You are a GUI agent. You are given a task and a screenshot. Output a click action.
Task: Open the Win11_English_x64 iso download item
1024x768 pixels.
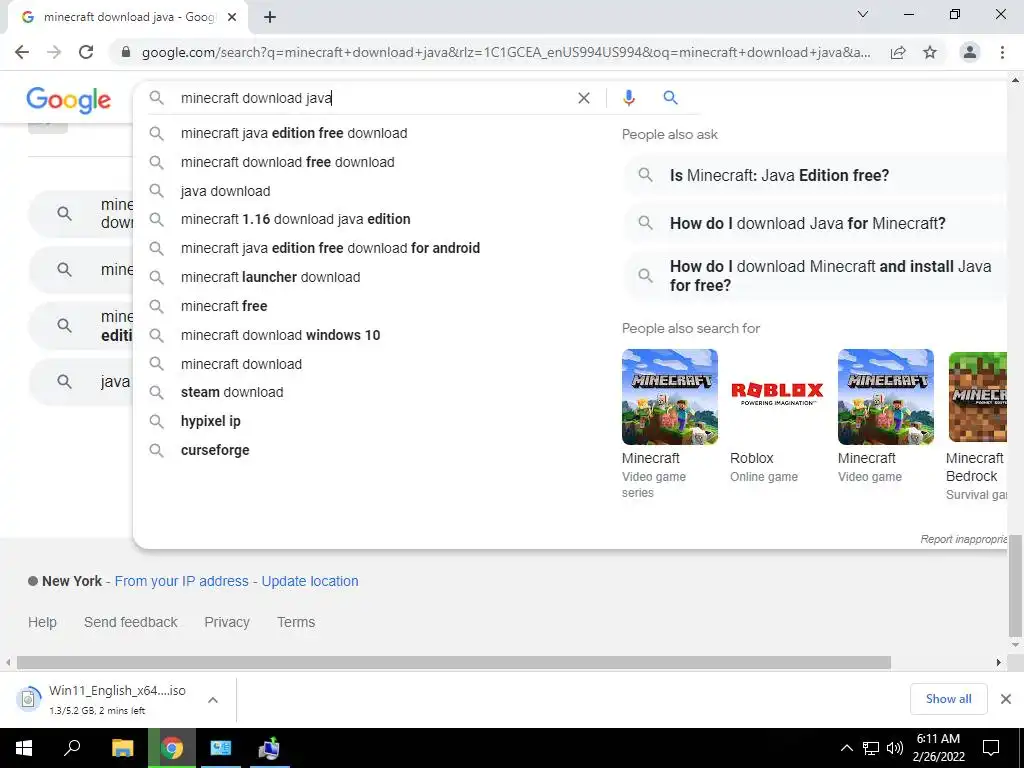tap(104, 699)
